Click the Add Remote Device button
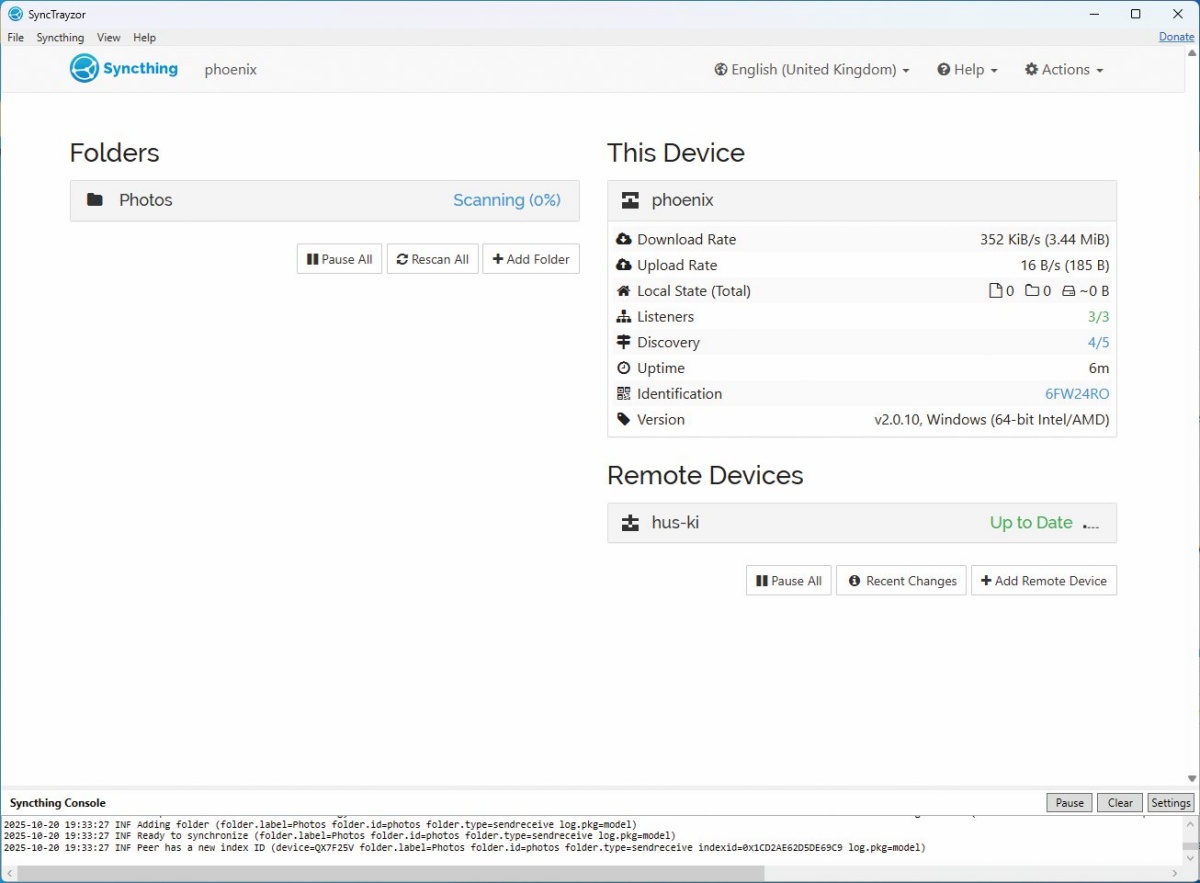This screenshot has width=1200, height=883. pos(1044,581)
